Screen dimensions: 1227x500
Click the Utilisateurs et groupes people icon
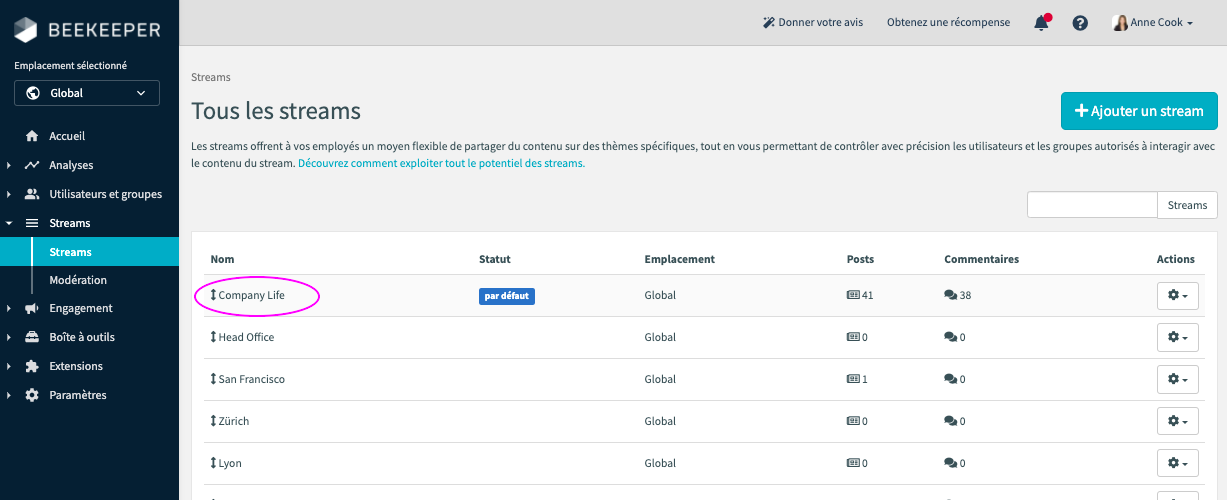[32, 194]
